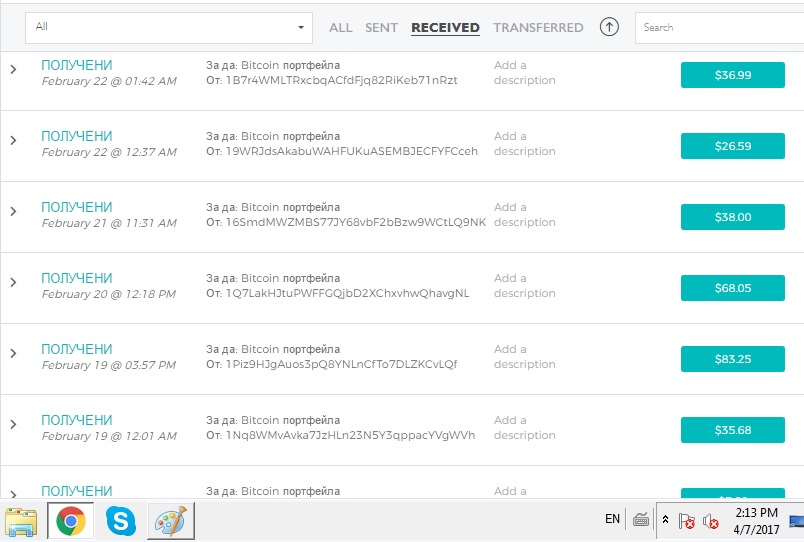The width and height of the screenshot is (804, 542).
Task: Open the on-screen keyboard tray icon
Action: 640,520
